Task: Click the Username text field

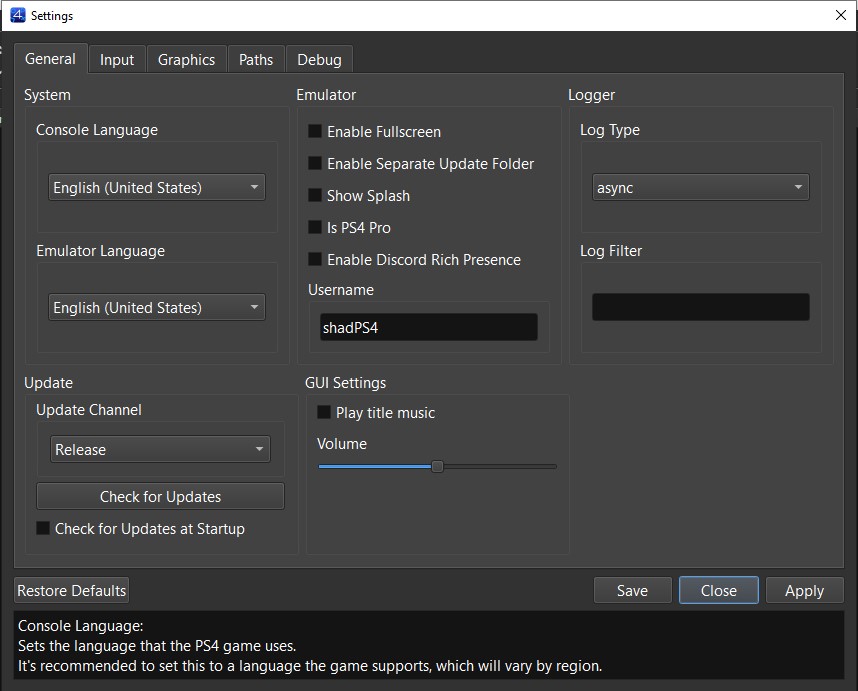Action: pos(428,327)
